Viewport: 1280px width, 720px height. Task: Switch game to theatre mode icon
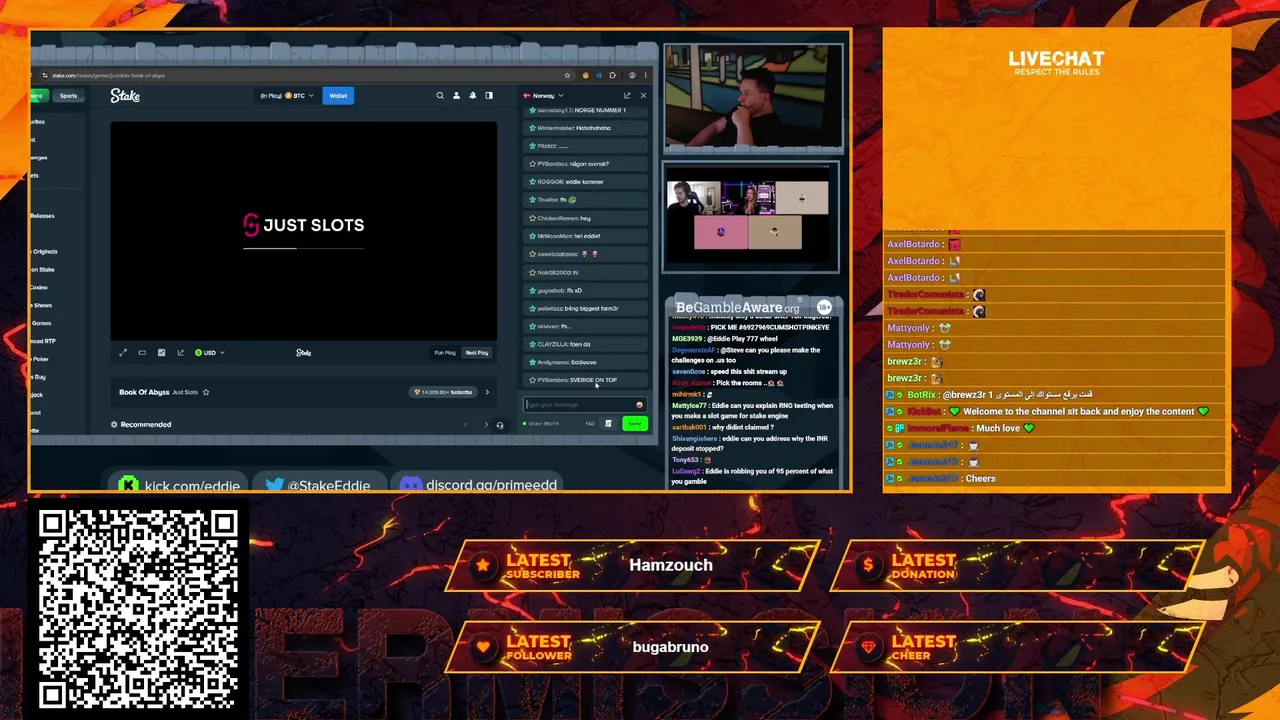pos(142,352)
